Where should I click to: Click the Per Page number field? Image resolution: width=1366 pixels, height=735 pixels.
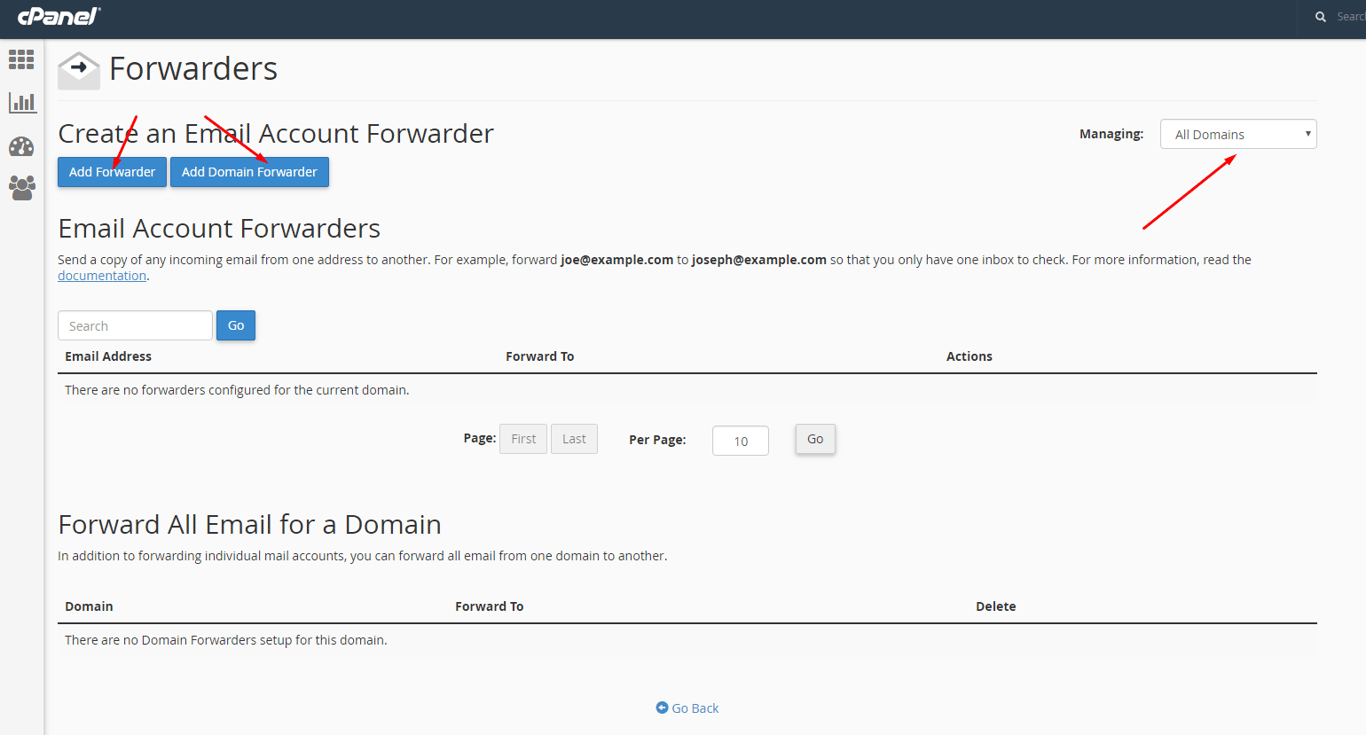pyautogui.click(x=740, y=441)
